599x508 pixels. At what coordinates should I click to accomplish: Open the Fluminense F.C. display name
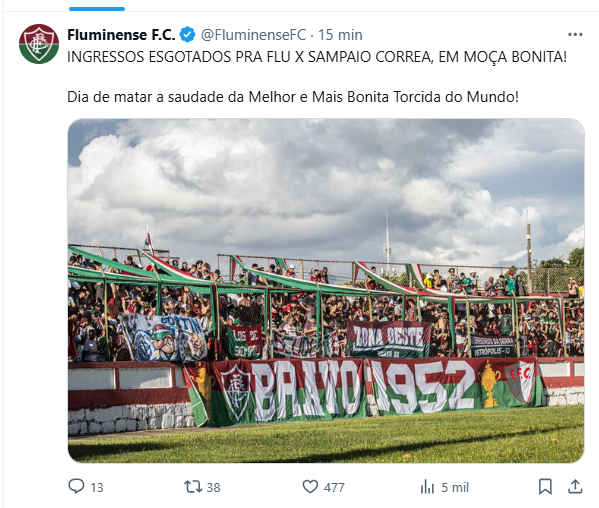coord(121,35)
